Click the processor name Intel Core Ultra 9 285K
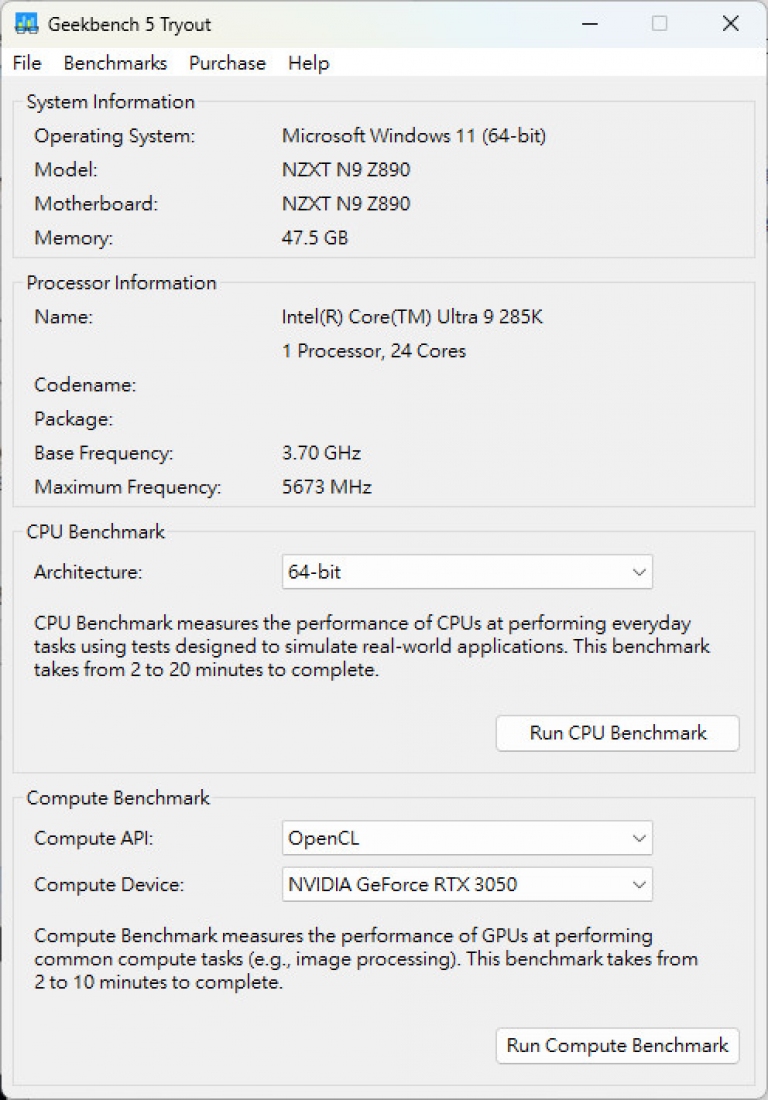This screenshot has width=768, height=1100. point(412,317)
